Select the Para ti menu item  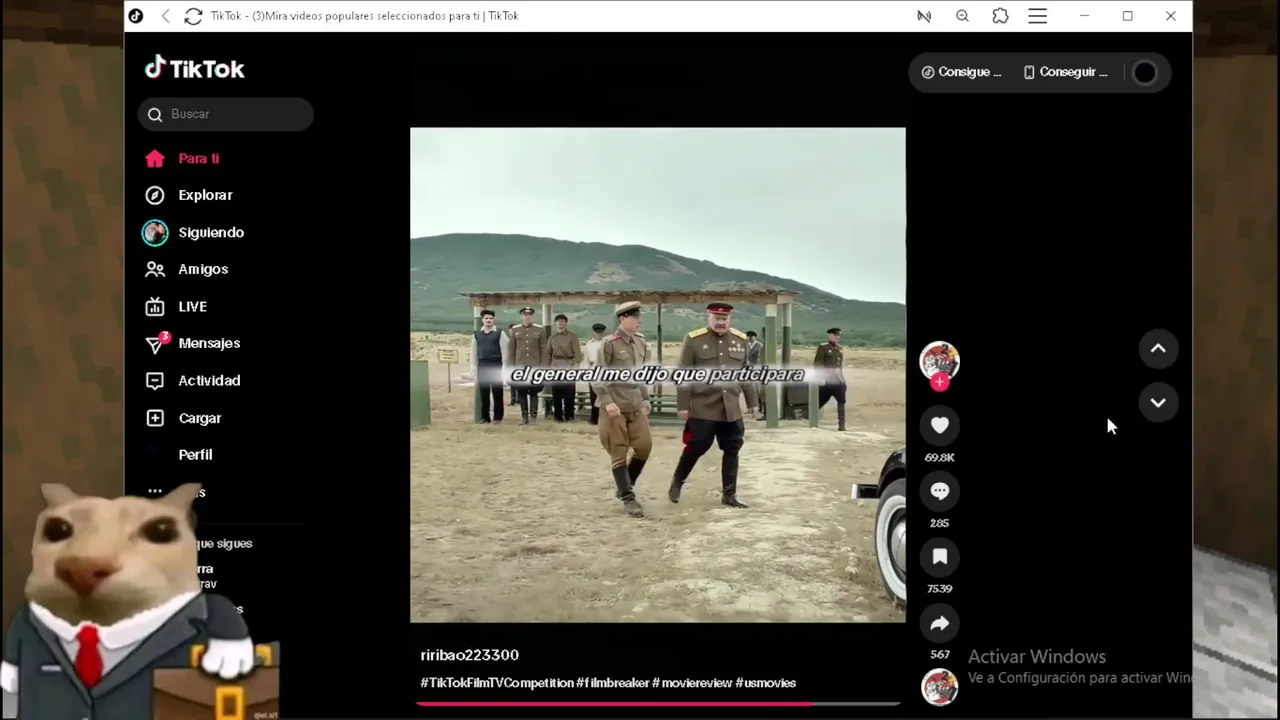(x=199, y=158)
